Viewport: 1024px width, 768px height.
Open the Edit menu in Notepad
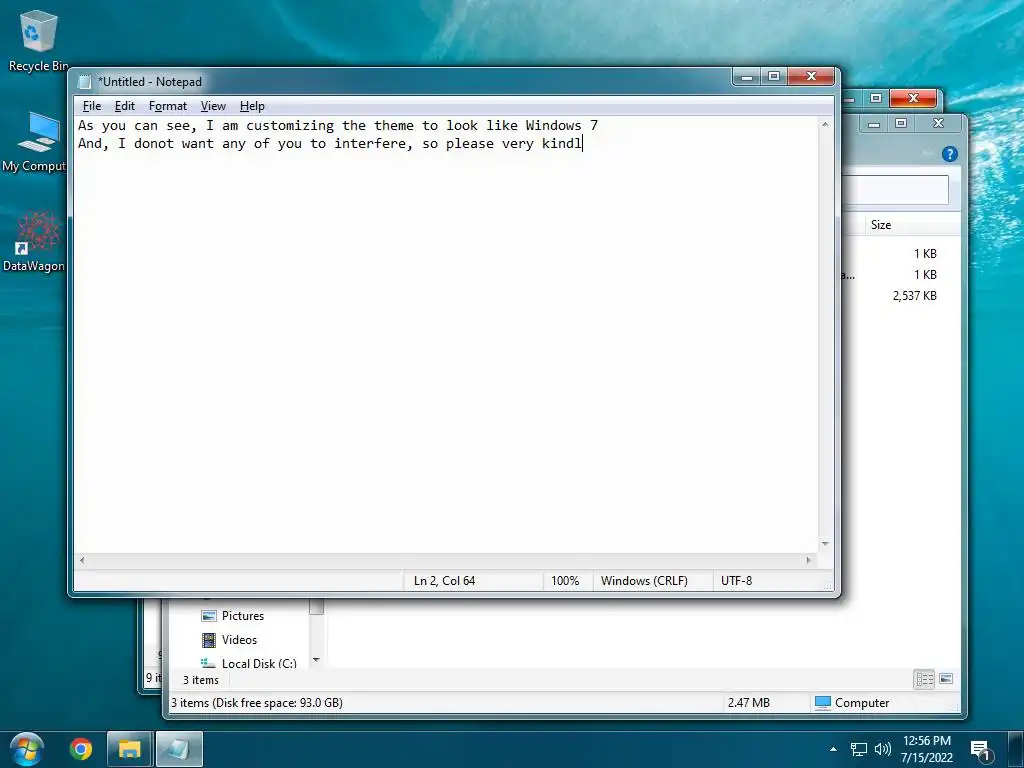[x=124, y=106]
